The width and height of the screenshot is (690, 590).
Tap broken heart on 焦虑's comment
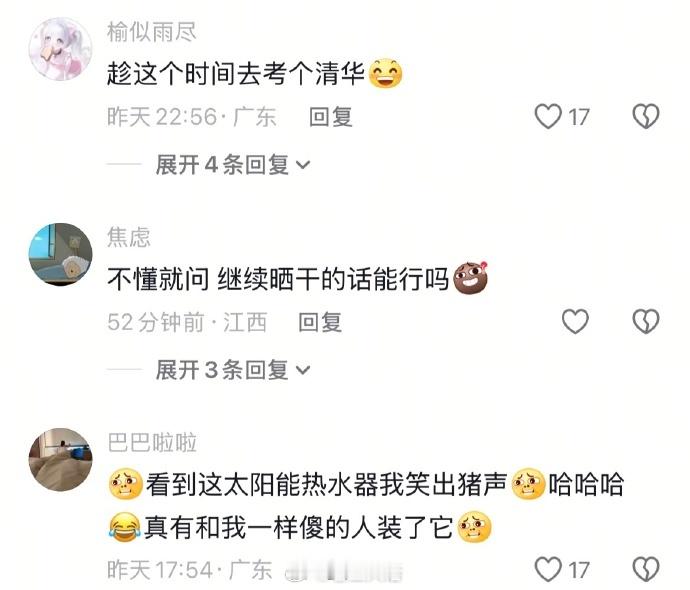click(x=646, y=321)
